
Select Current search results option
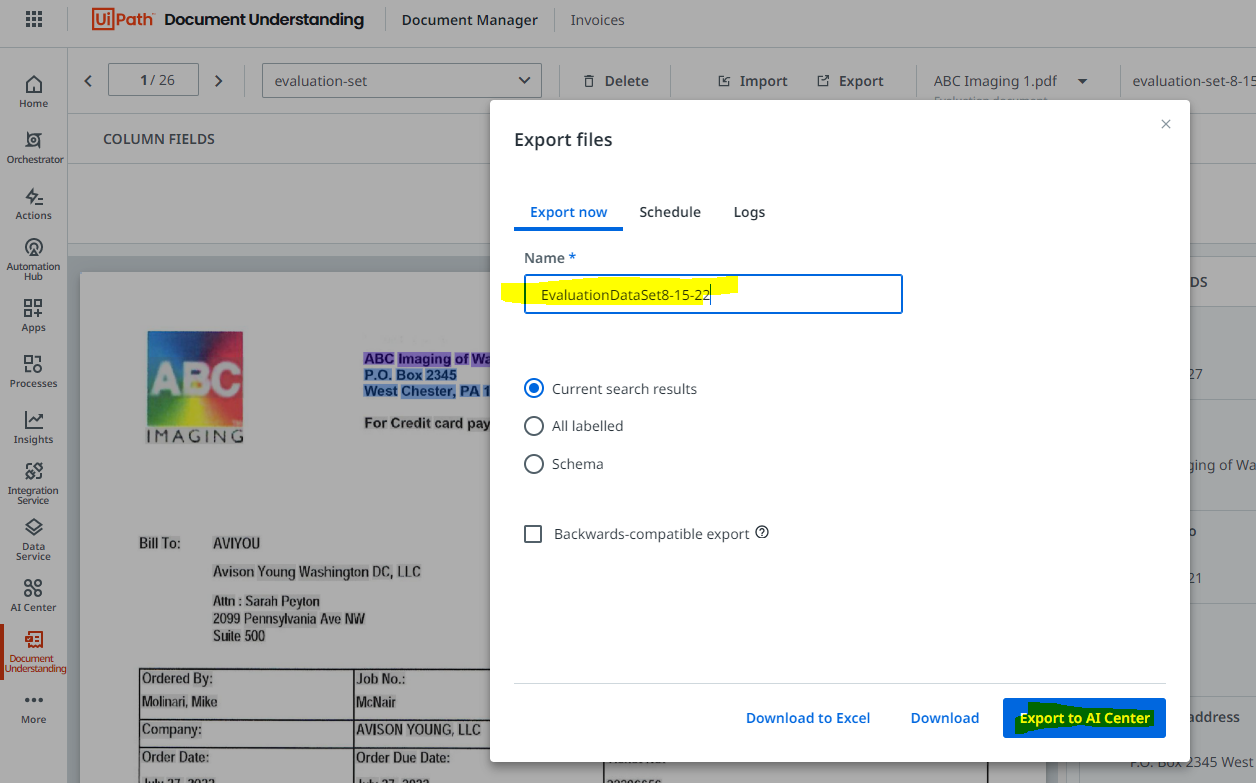534,388
